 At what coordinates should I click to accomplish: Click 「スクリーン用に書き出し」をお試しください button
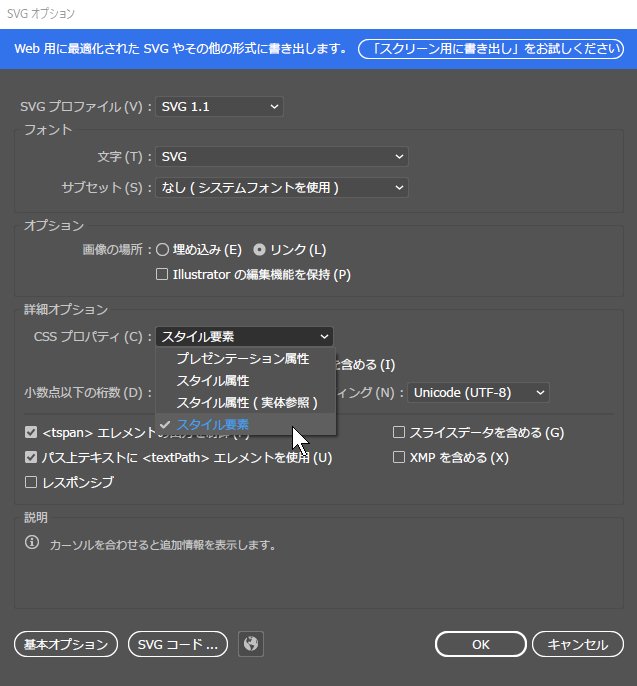coord(491,49)
